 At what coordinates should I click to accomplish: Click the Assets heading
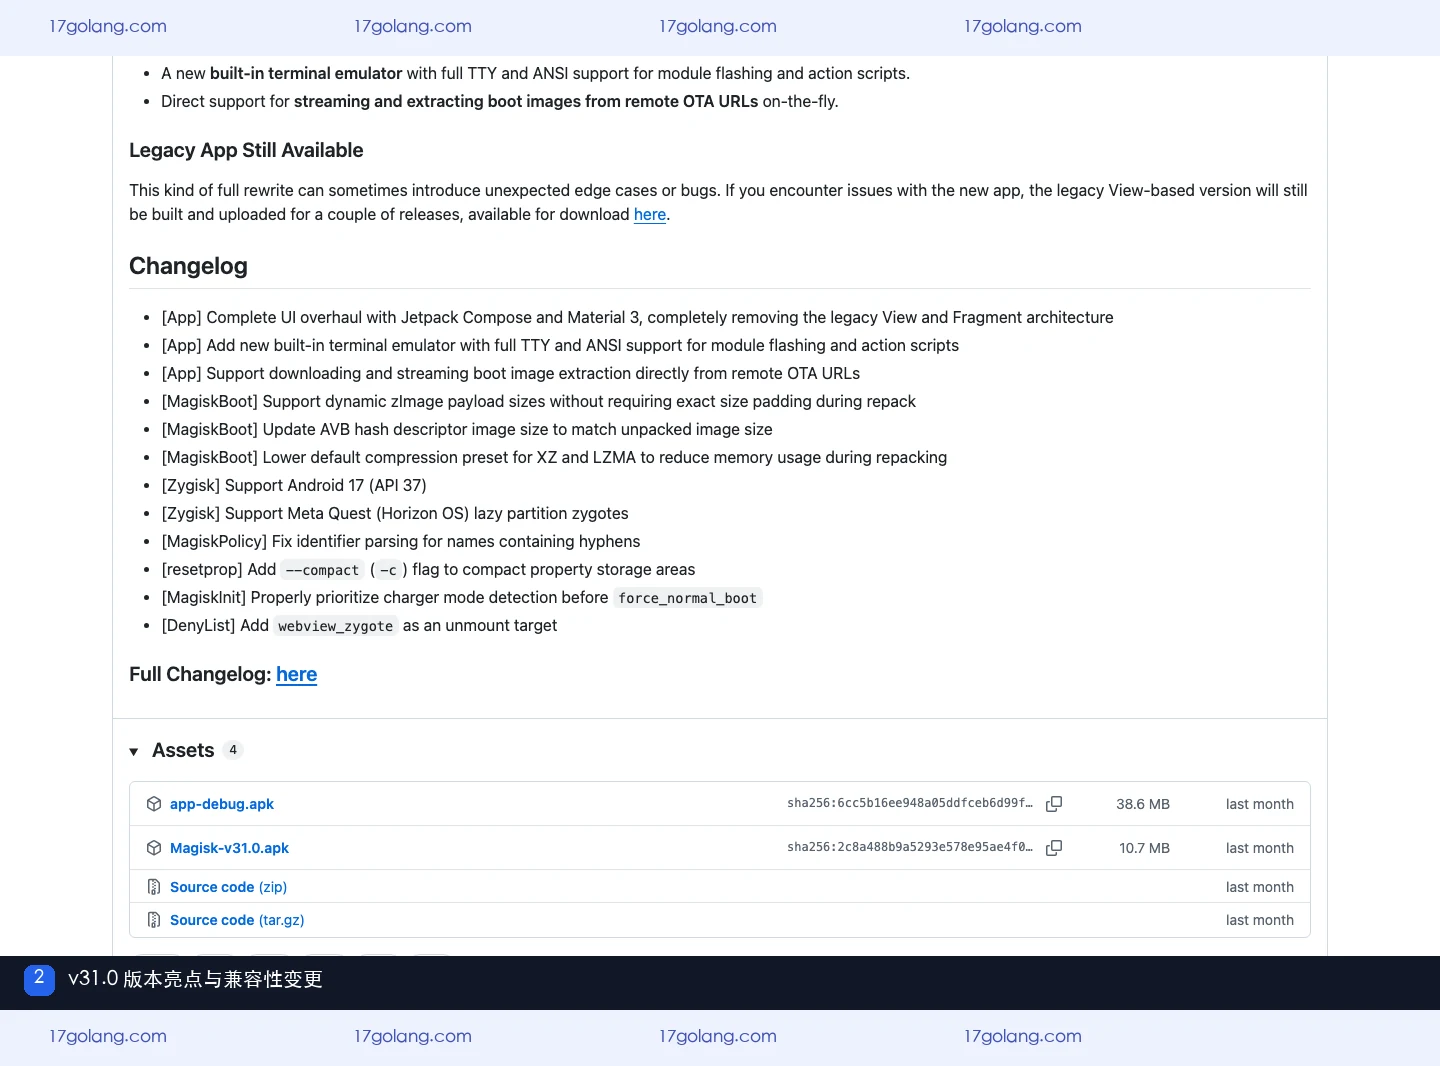tap(183, 750)
